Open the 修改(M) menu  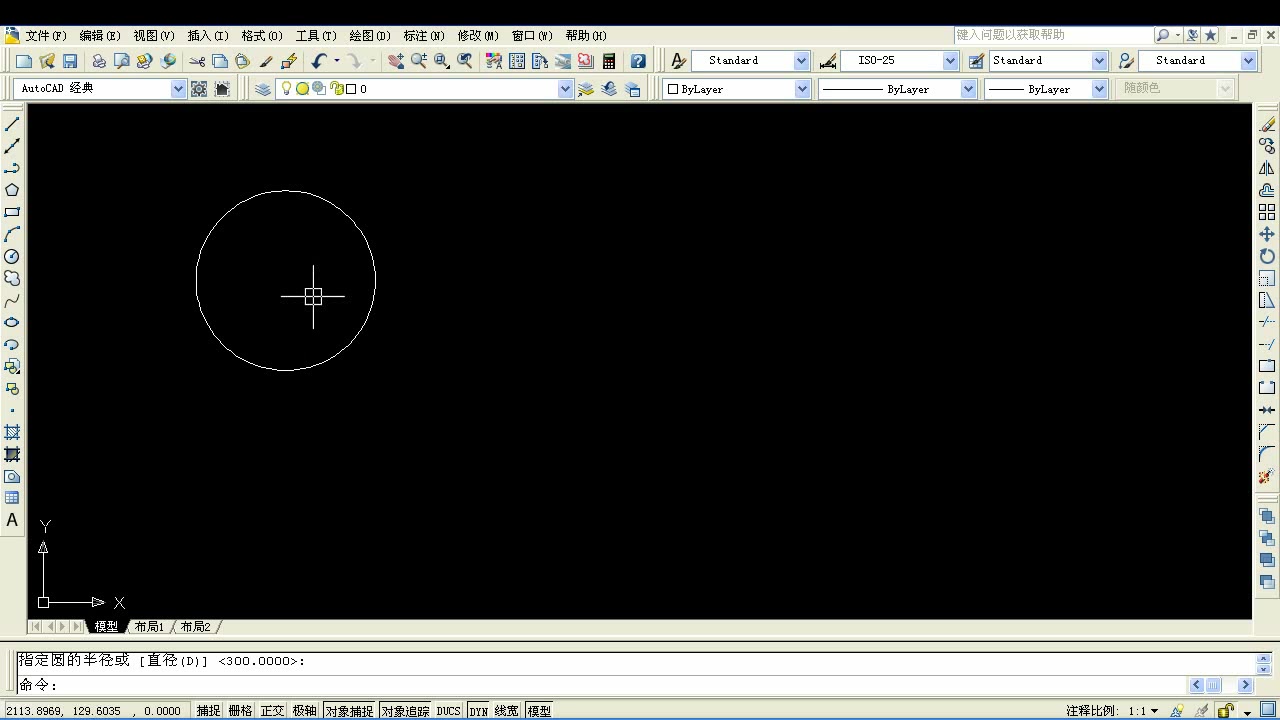pos(478,36)
